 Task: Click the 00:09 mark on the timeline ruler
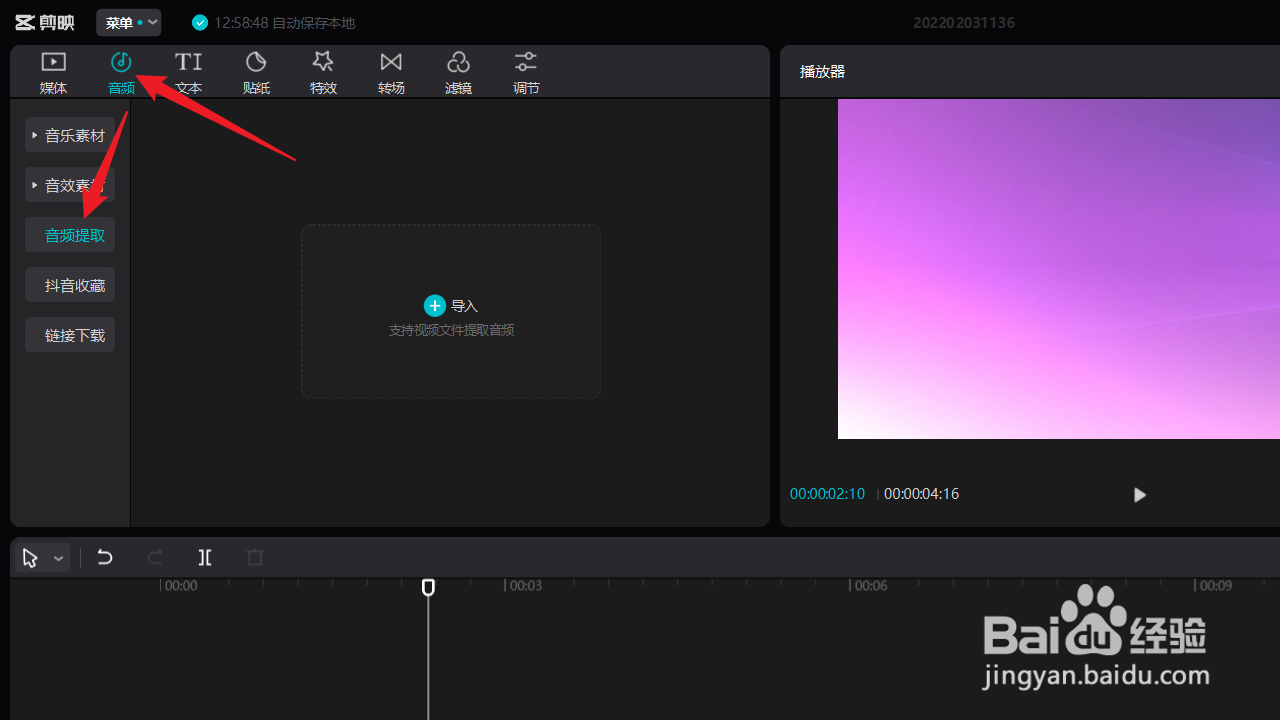(x=1215, y=585)
